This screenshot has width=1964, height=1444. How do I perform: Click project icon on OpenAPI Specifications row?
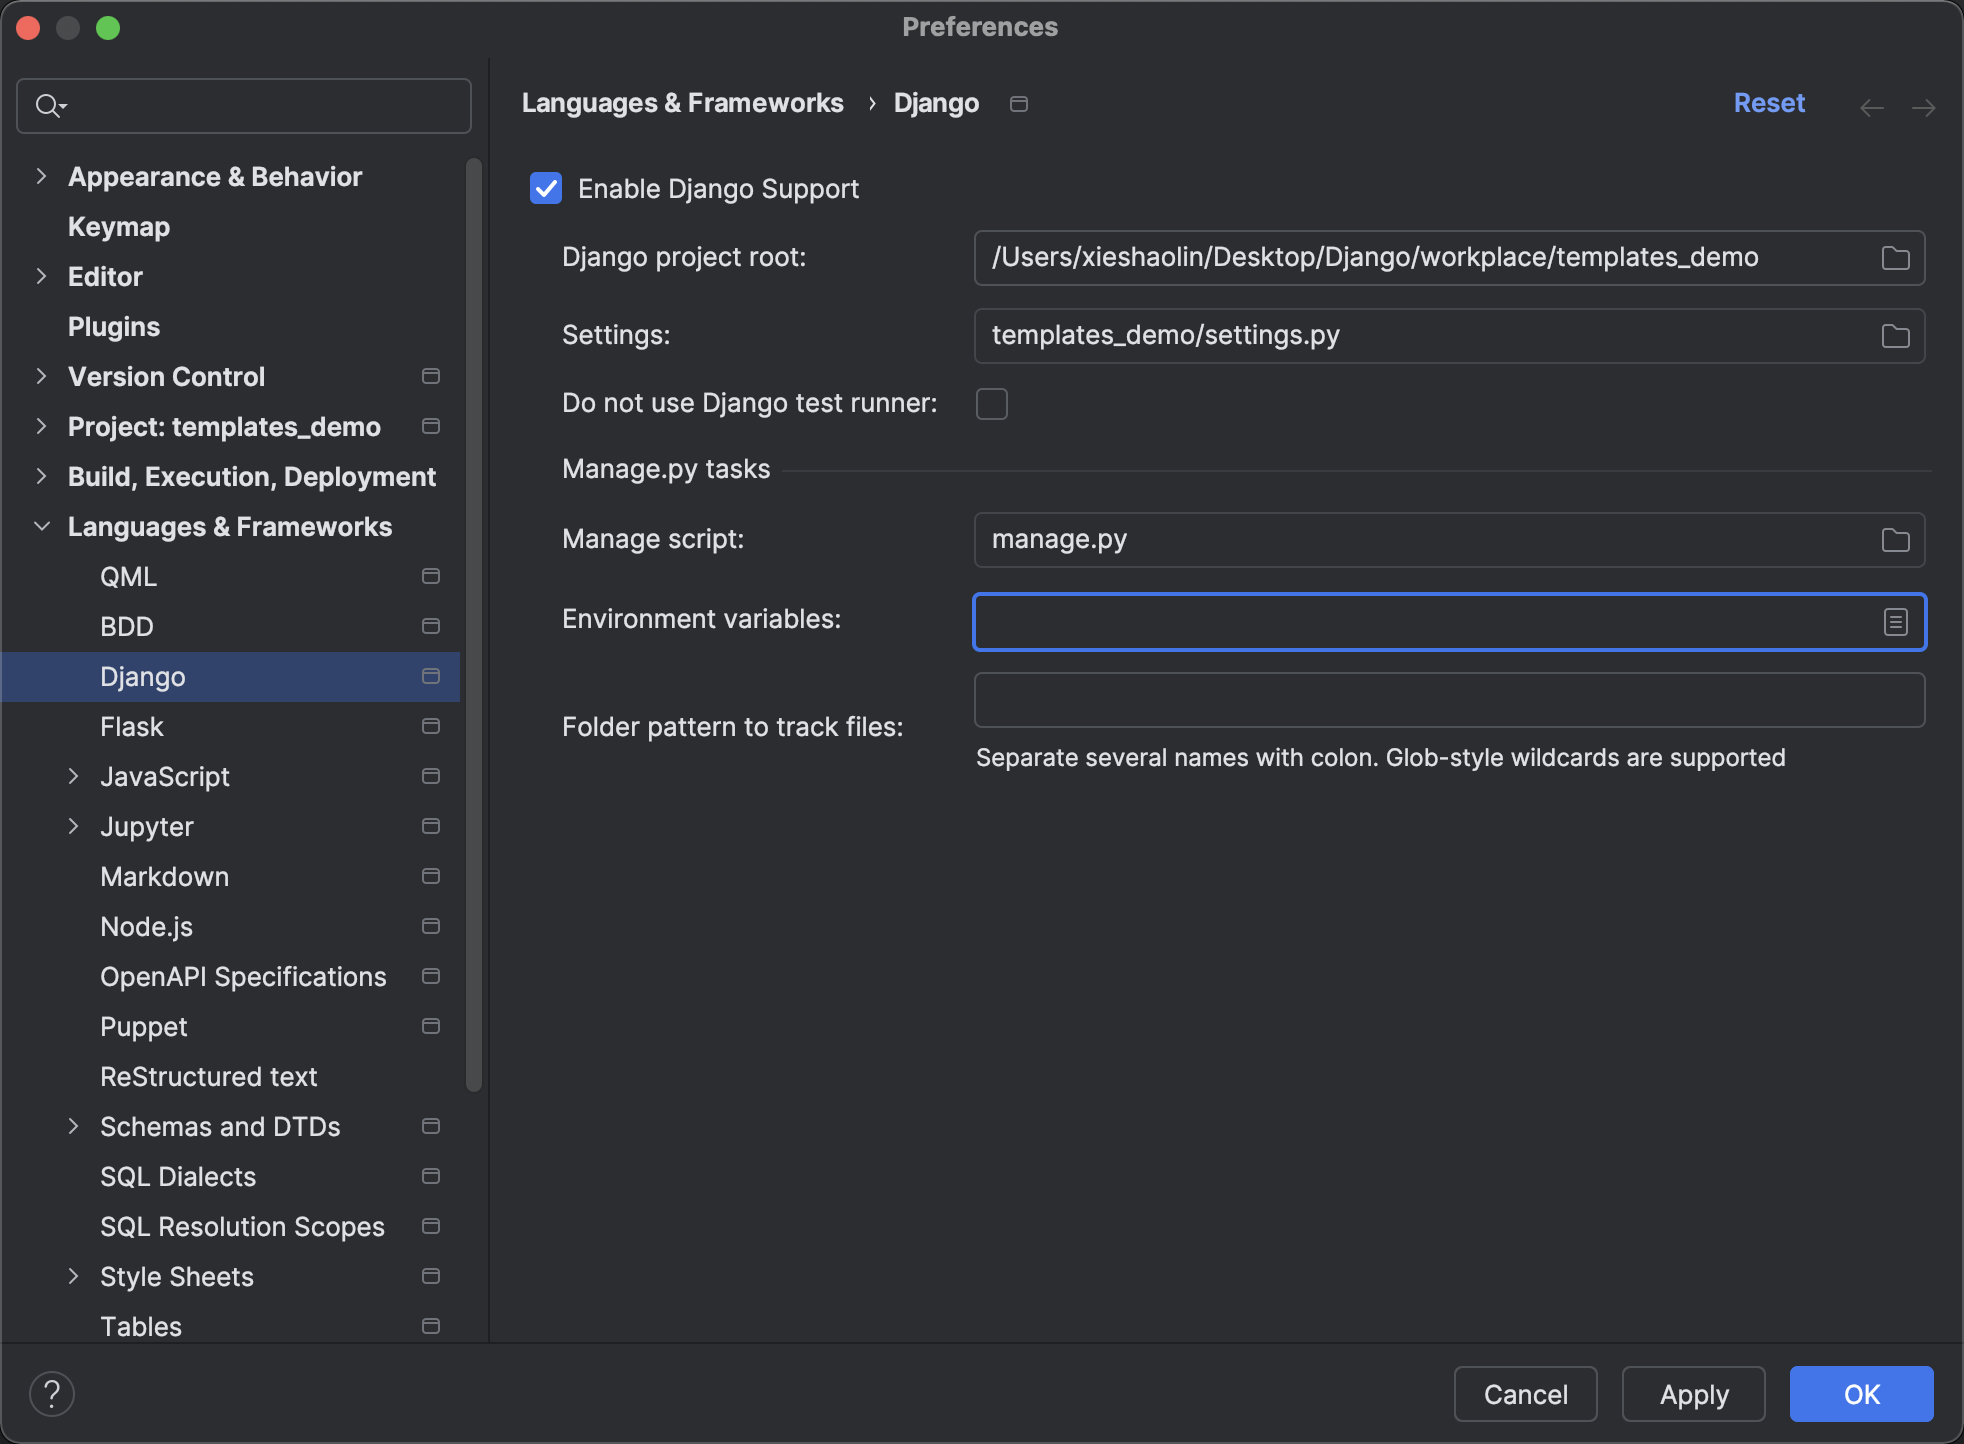click(x=431, y=976)
